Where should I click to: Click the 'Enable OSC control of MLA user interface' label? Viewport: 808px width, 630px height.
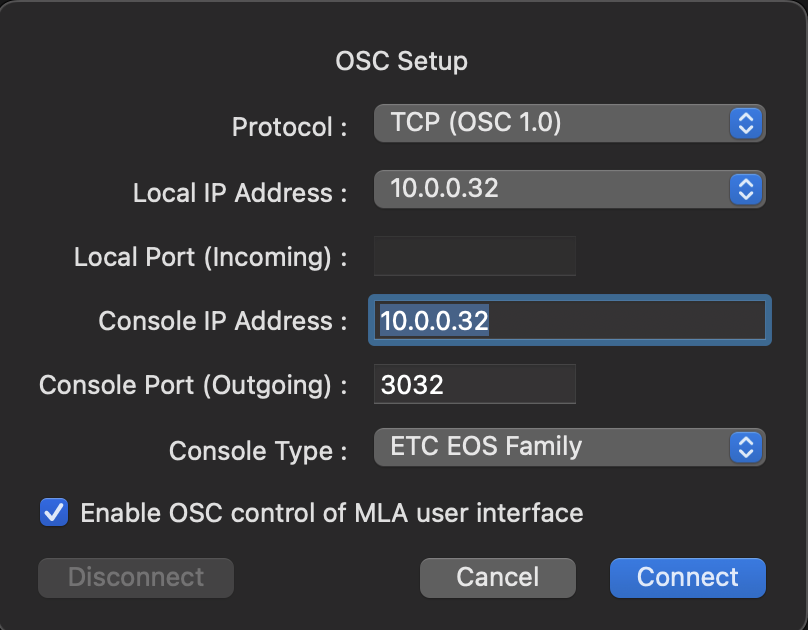(x=331, y=514)
